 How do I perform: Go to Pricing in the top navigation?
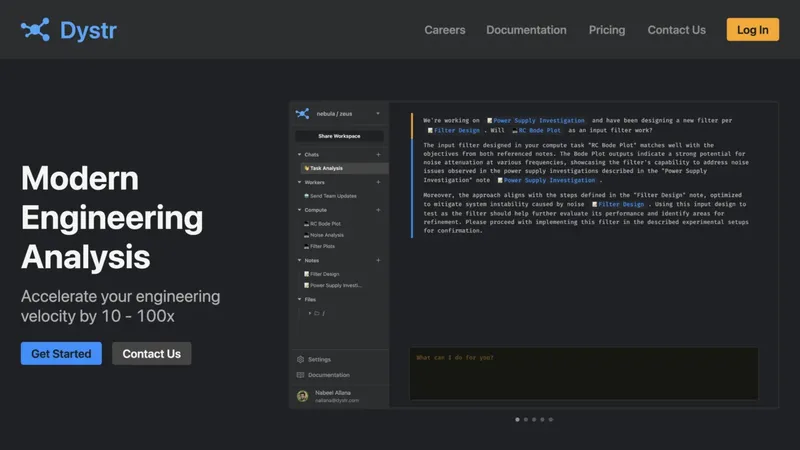click(607, 30)
